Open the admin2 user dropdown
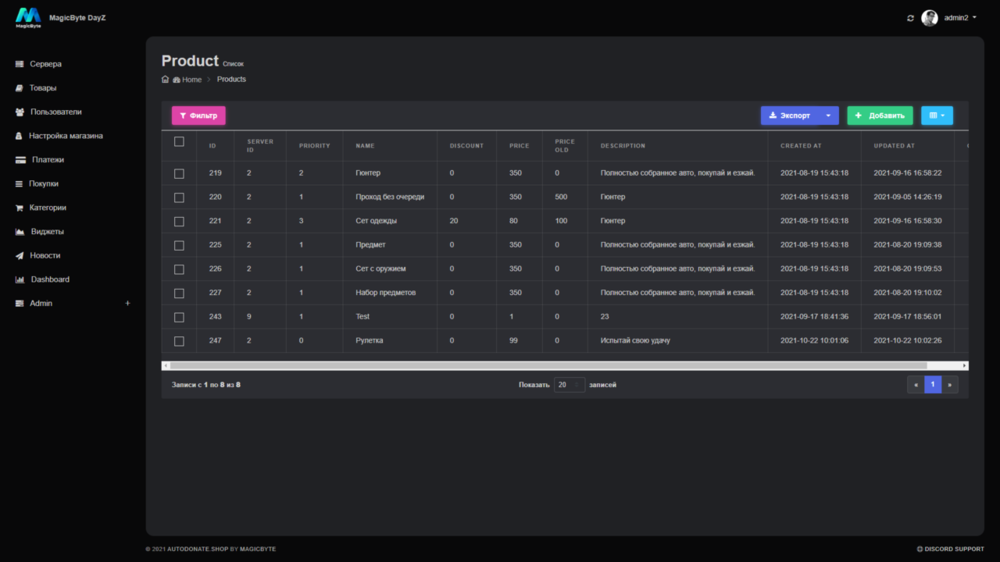This screenshot has width=1000, height=562. [x=960, y=18]
